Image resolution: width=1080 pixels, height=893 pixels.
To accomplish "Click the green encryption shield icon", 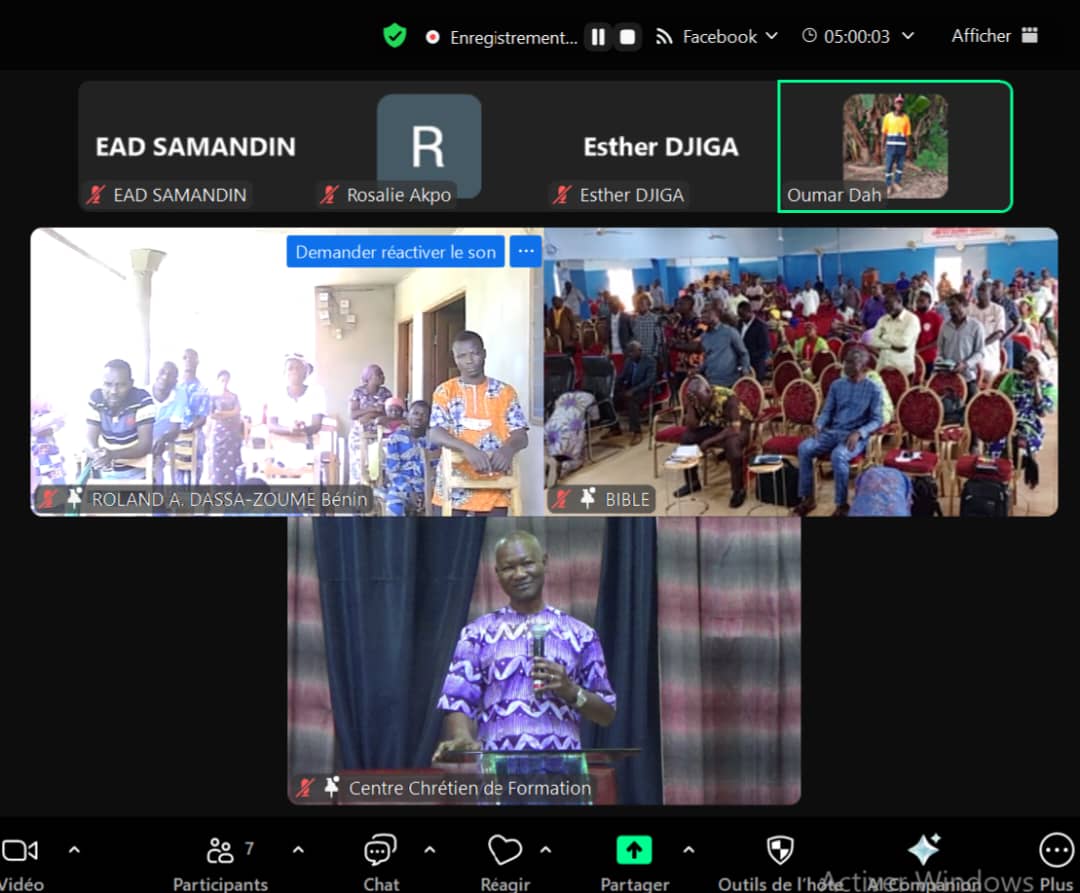I will point(395,36).
